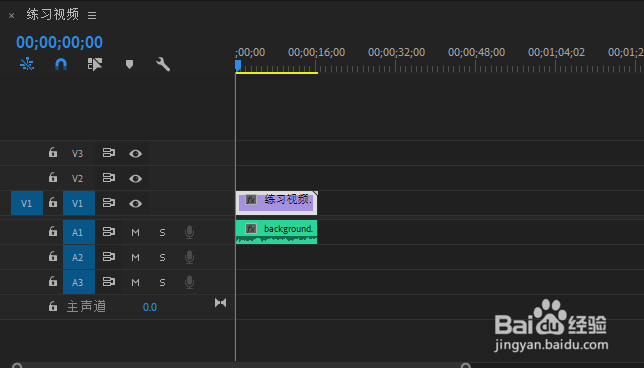Select the 练习视频 sequence tab title

click(x=53, y=14)
